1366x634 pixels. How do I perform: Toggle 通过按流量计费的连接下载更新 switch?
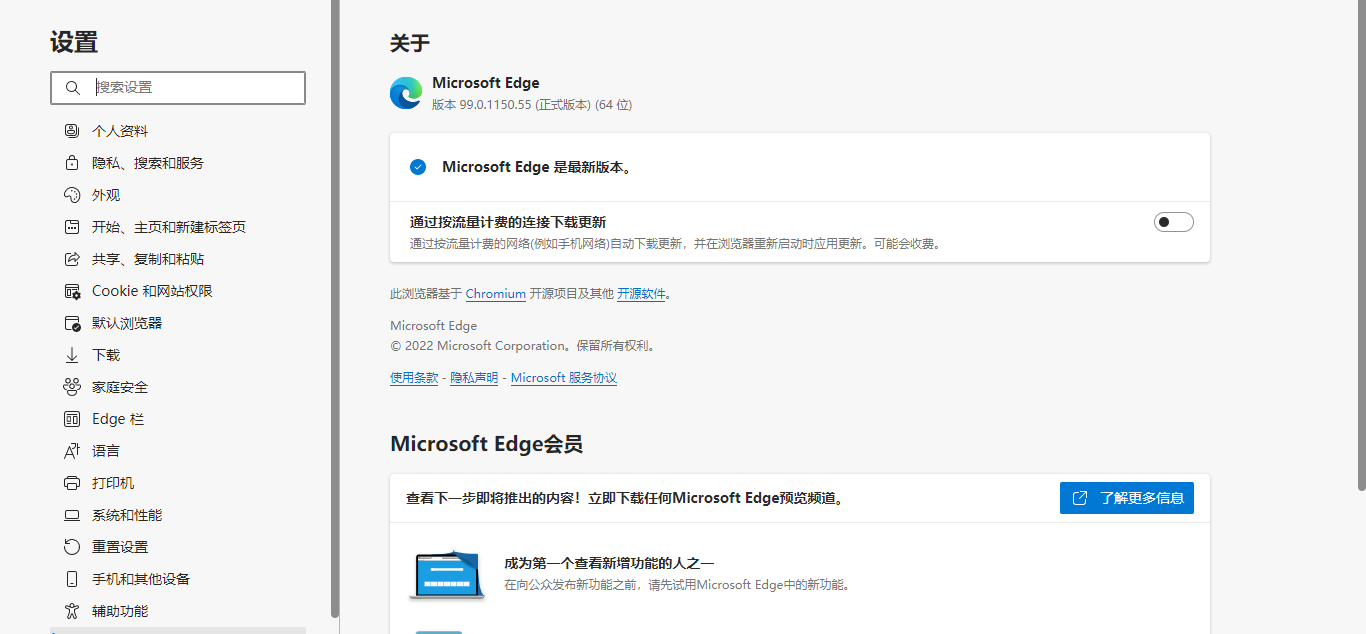tap(1174, 222)
